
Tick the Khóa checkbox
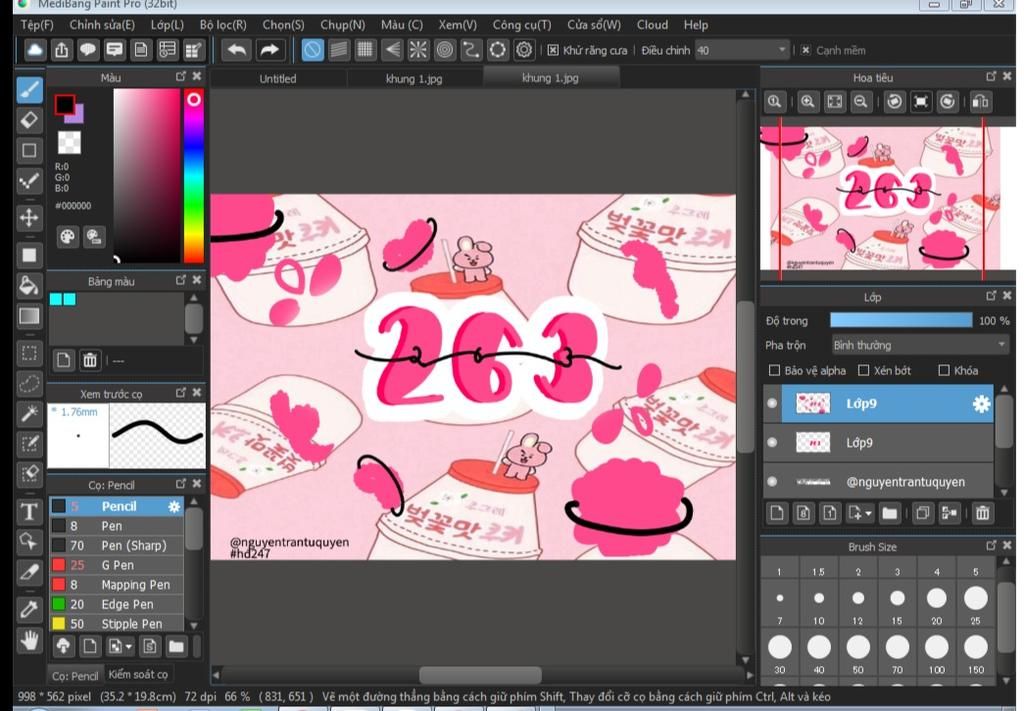[944, 371]
